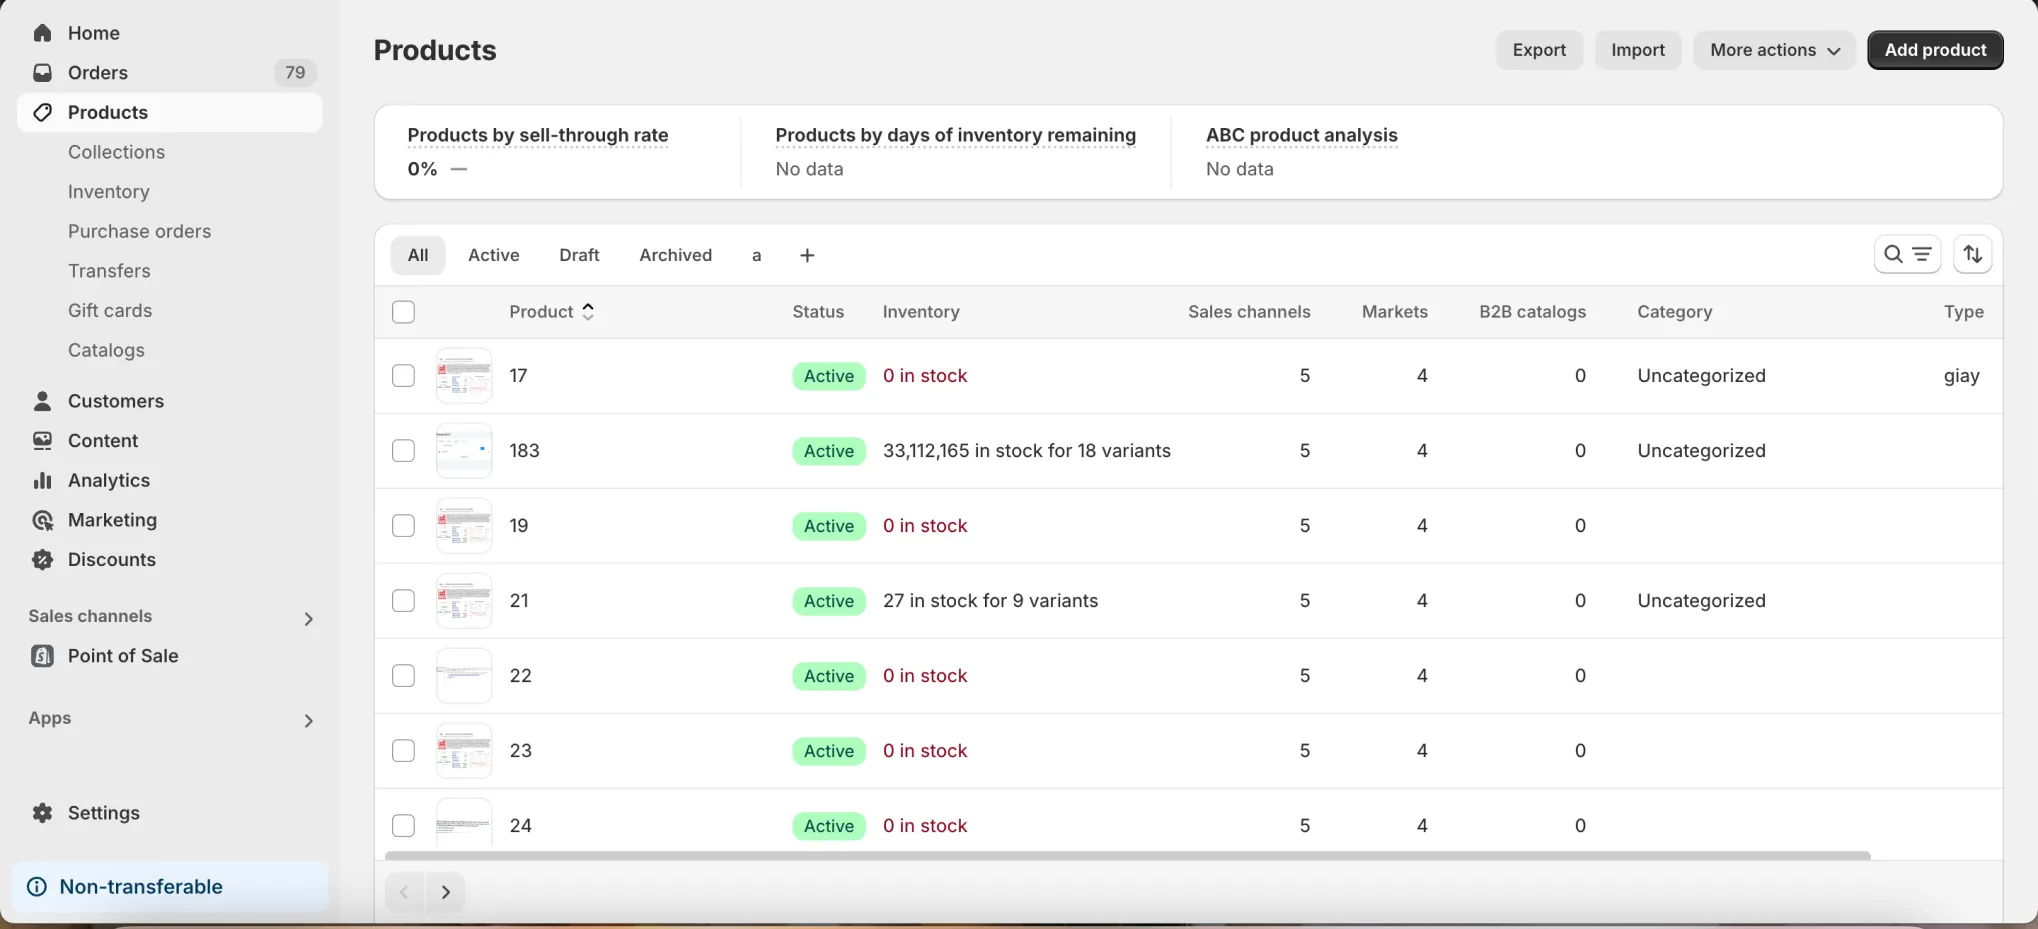Sort by Product column header
This screenshot has width=2038, height=929.
(551, 312)
